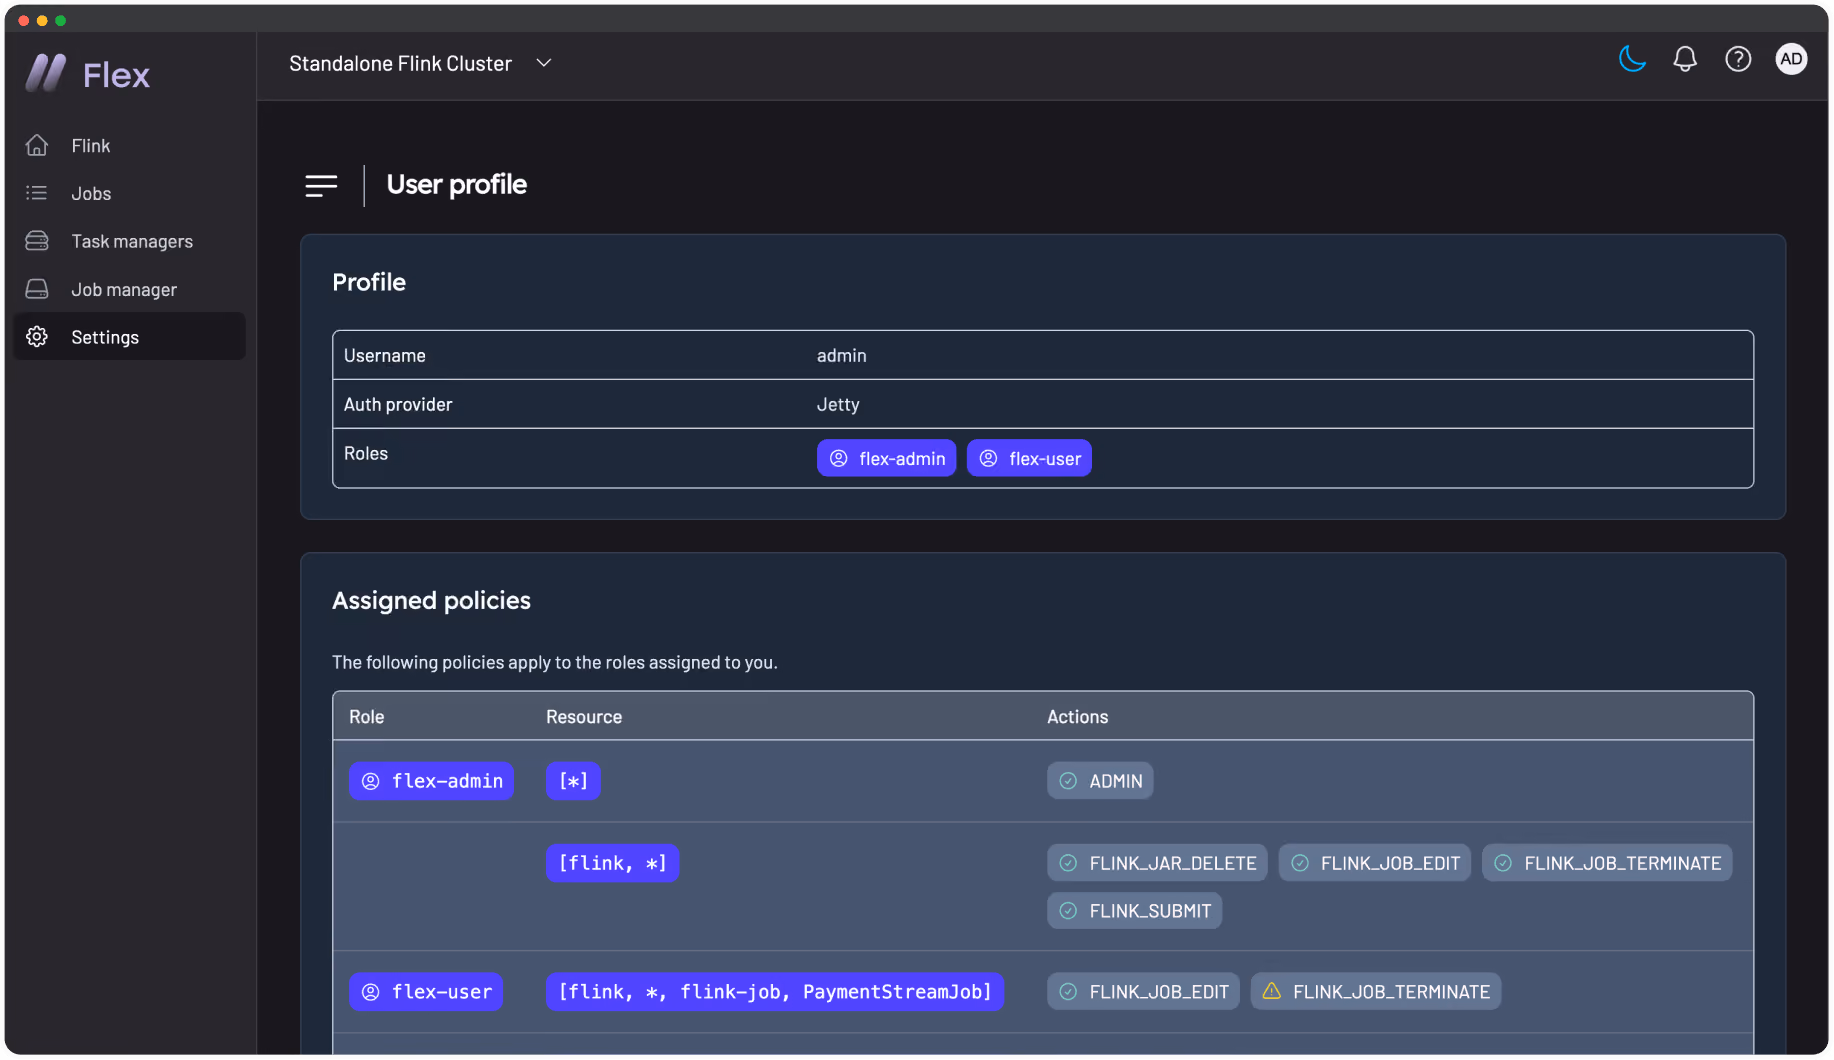The height and width of the screenshot is (1060, 1834).
Task: Click the Flink home icon
Action: pyautogui.click(x=37, y=146)
